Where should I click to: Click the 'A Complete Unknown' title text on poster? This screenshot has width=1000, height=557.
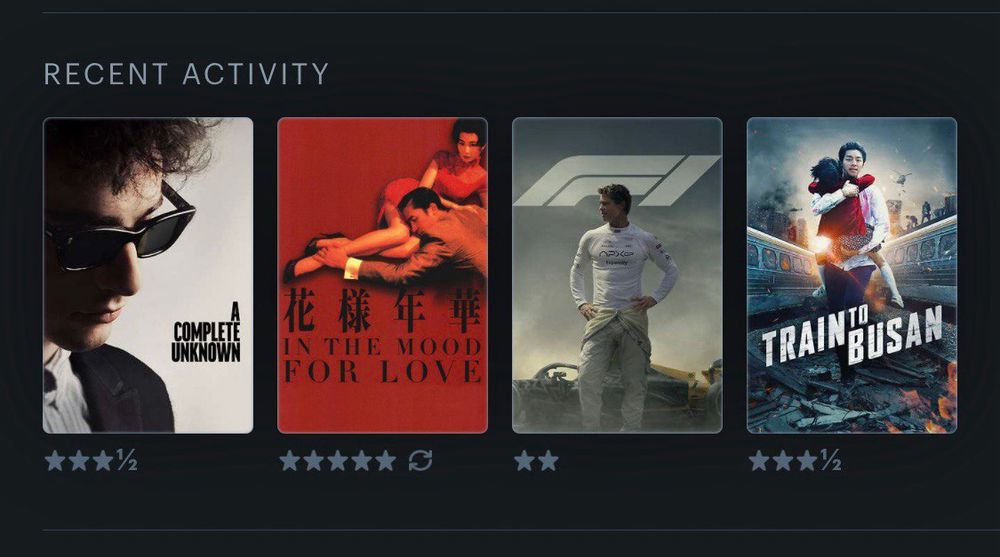coord(206,333)
